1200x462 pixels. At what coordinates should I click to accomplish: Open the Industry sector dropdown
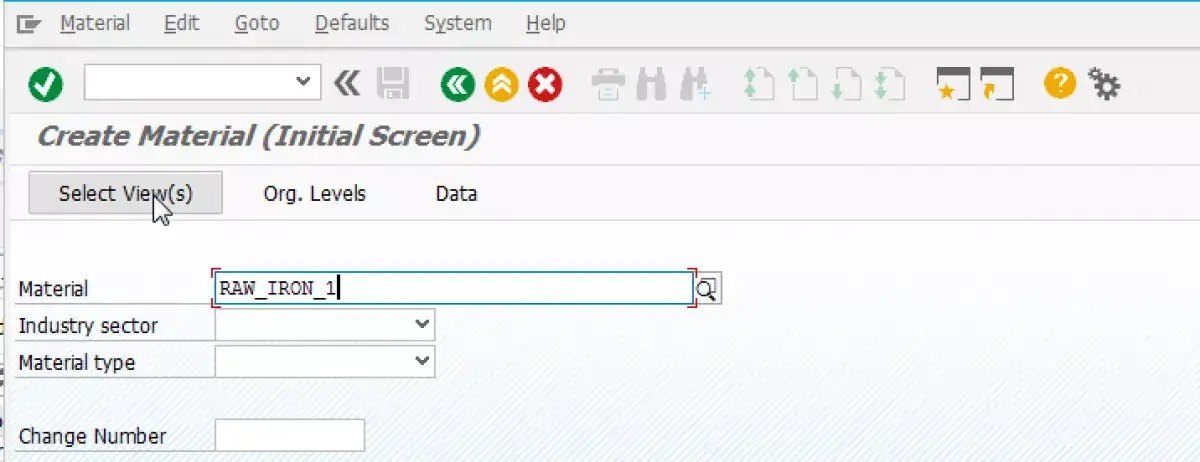[x=423, y=324]
